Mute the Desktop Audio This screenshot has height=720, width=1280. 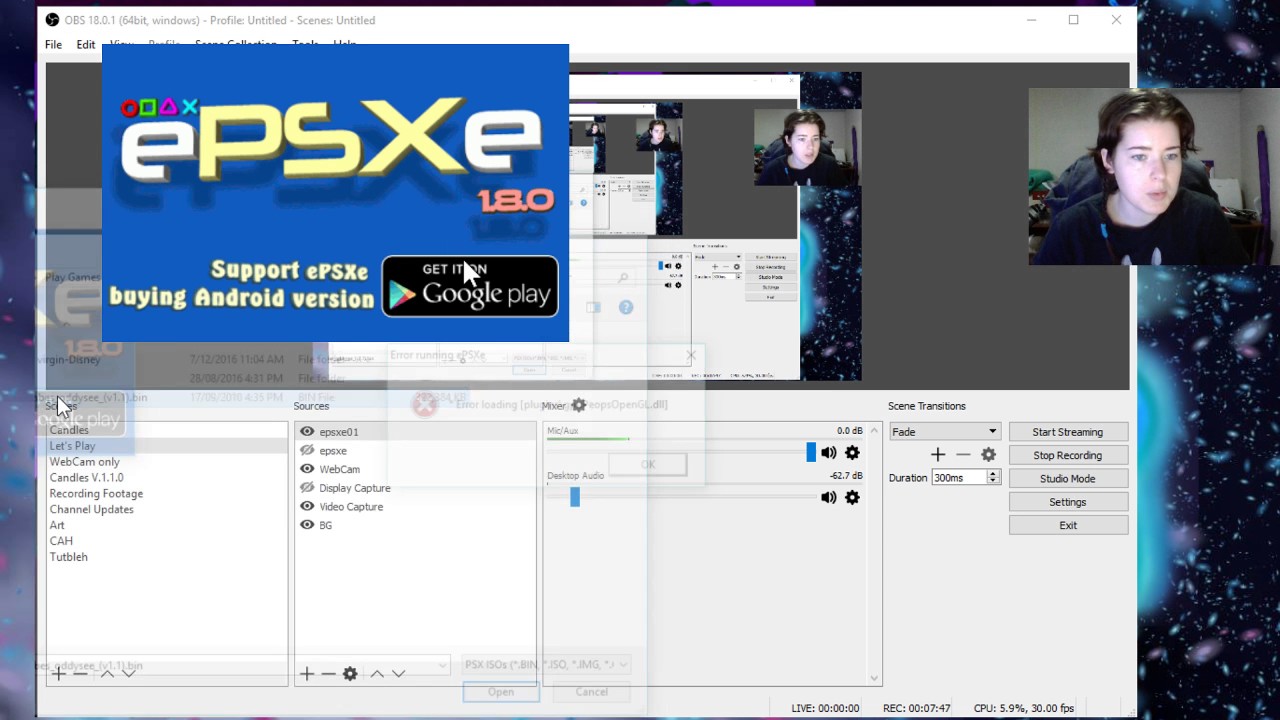[829, 497]
